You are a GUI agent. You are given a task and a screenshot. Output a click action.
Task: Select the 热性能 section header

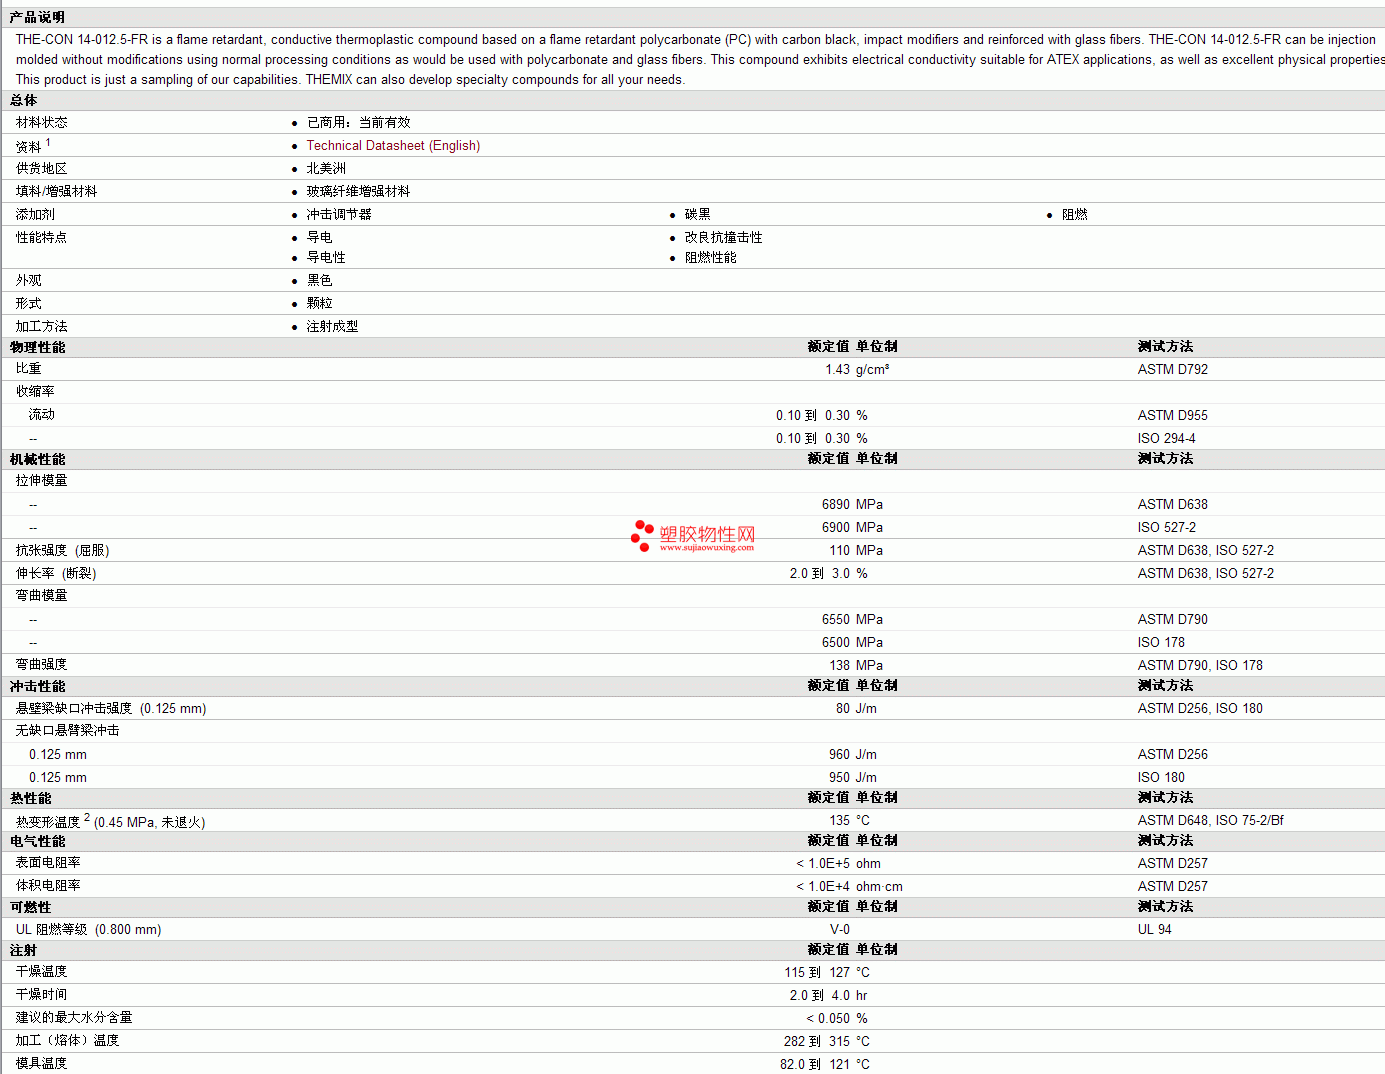tap(30, 798)
